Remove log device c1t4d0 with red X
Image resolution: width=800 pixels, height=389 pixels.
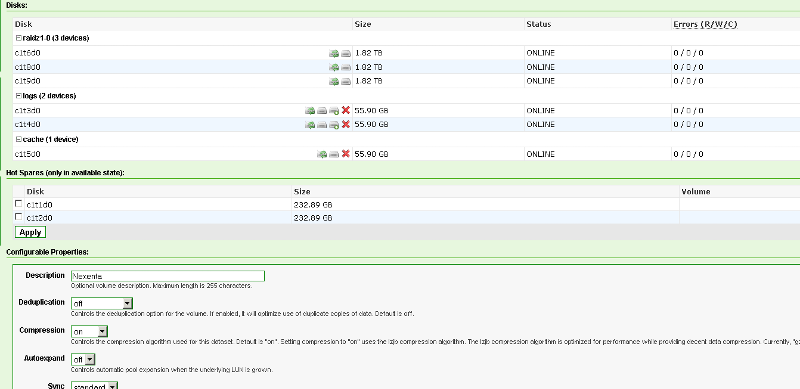coord(346,124)
